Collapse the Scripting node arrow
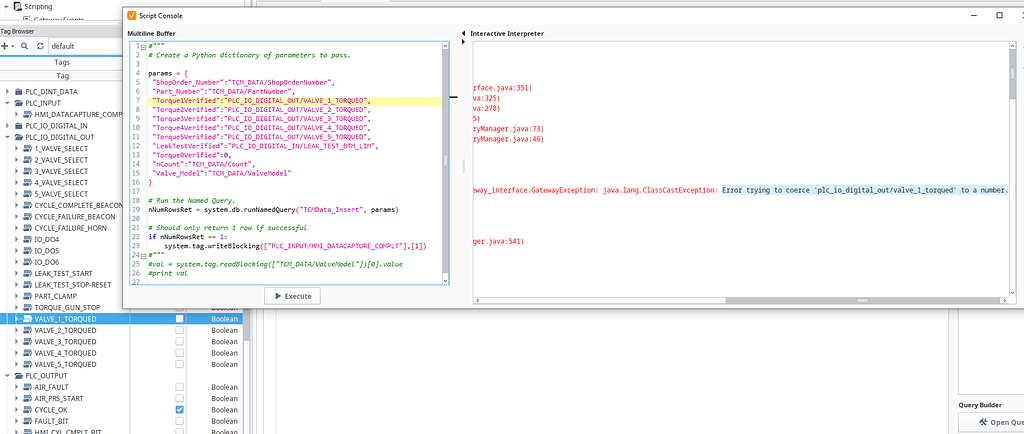Image resolution: width=1024 pixels, height=434 pixels. 7,7
